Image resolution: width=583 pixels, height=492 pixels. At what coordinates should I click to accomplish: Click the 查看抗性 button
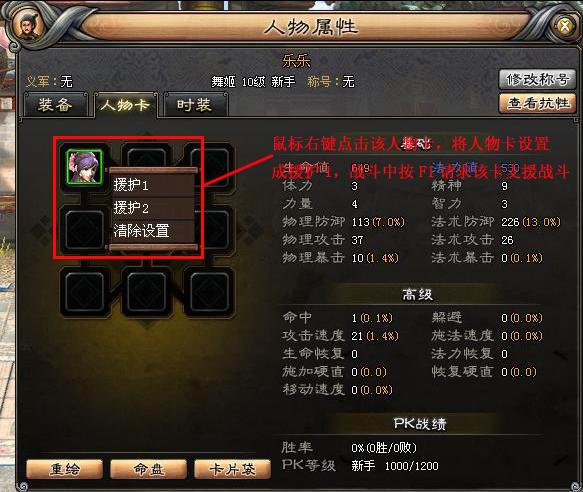(x=537, y=103)
